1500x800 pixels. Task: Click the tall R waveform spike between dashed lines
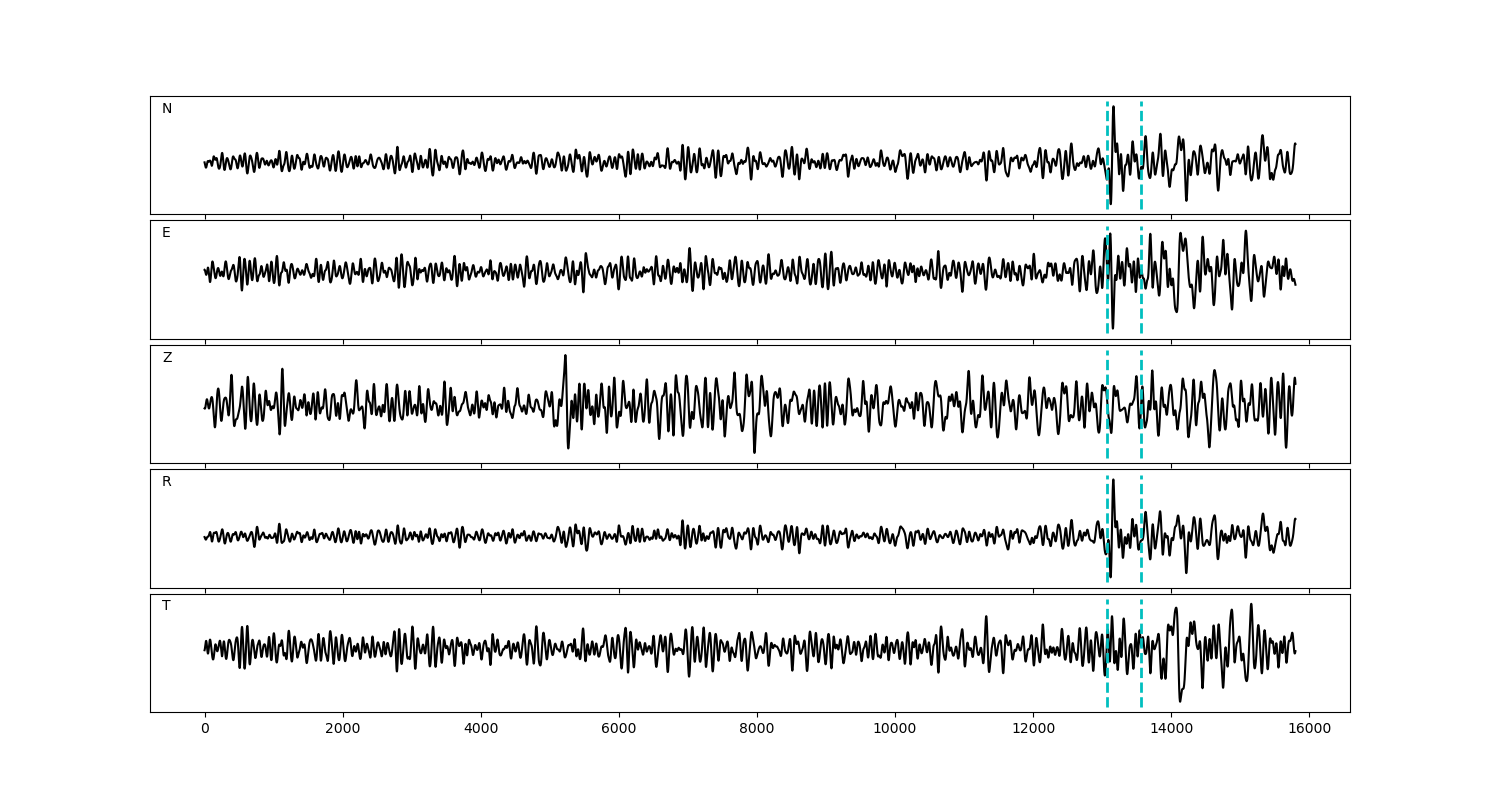[1113, 486]
